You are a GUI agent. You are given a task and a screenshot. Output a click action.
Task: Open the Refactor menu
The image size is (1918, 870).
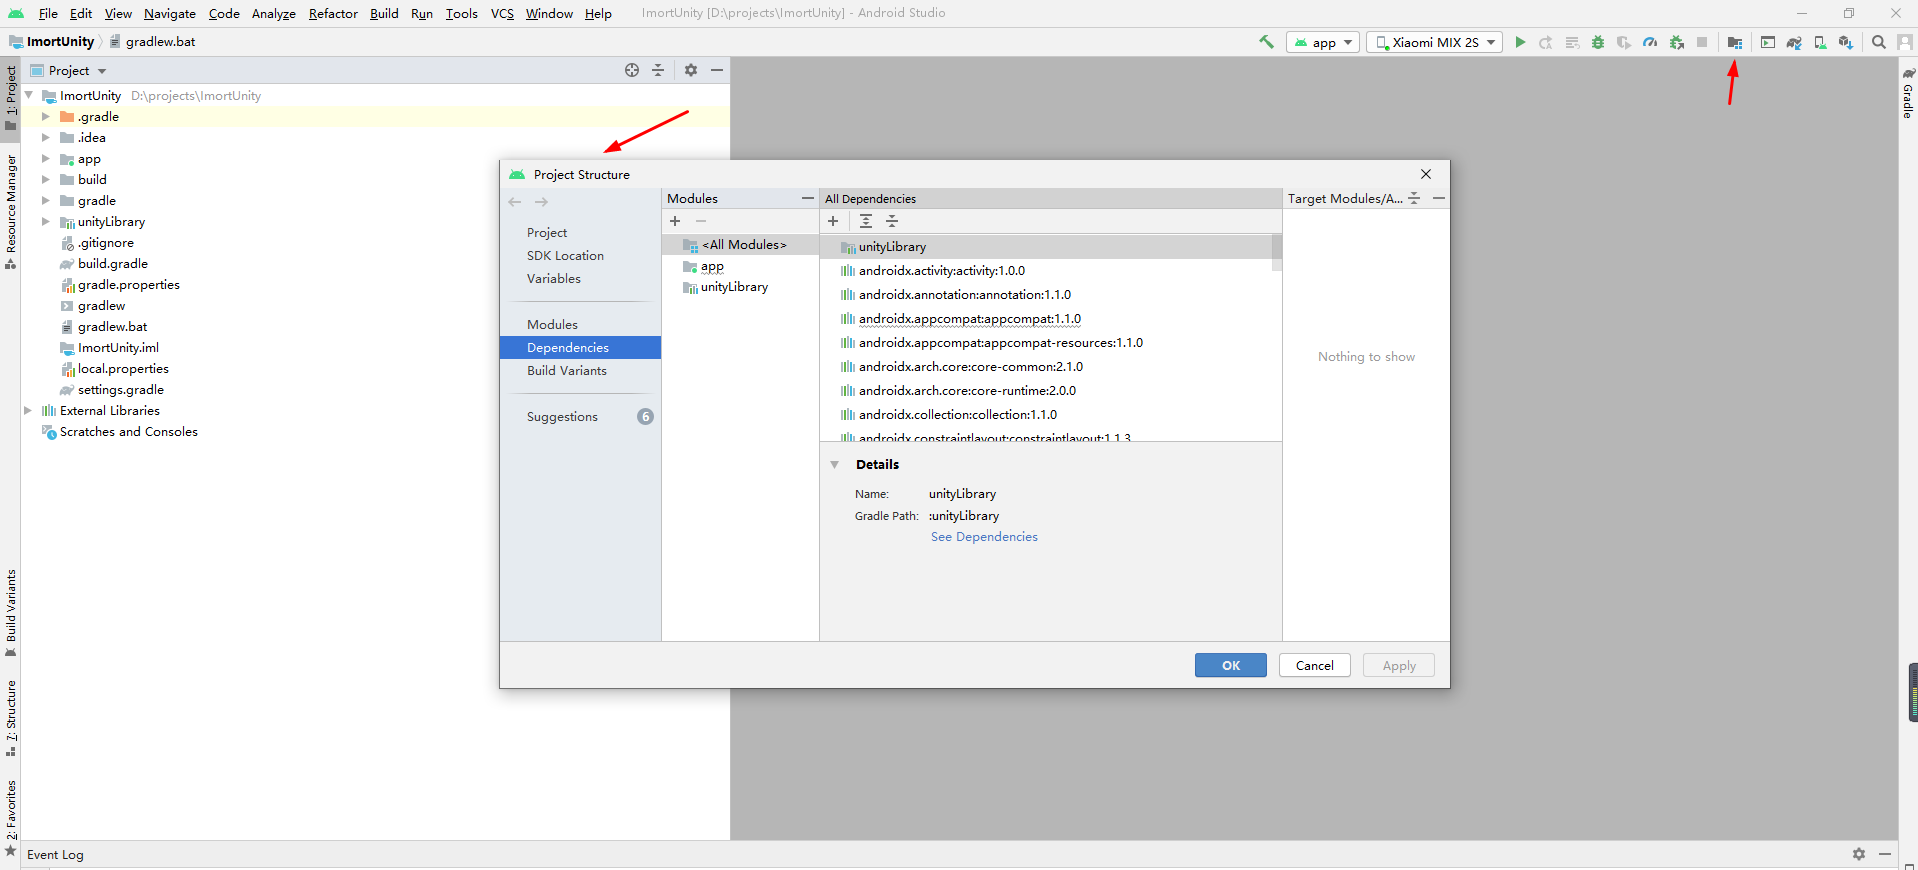tap(333, 13)
